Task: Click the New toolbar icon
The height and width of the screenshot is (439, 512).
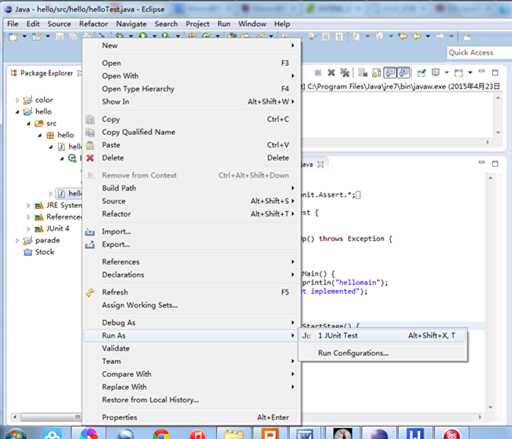Action: (x=14, y=36)
